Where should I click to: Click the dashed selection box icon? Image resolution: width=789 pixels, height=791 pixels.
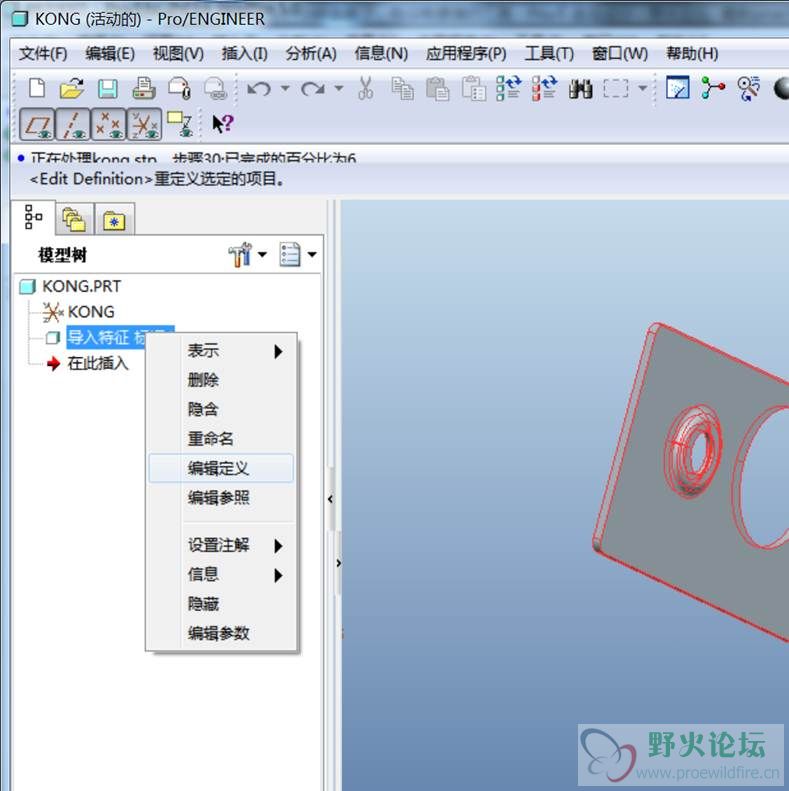(x=616, y=89)
